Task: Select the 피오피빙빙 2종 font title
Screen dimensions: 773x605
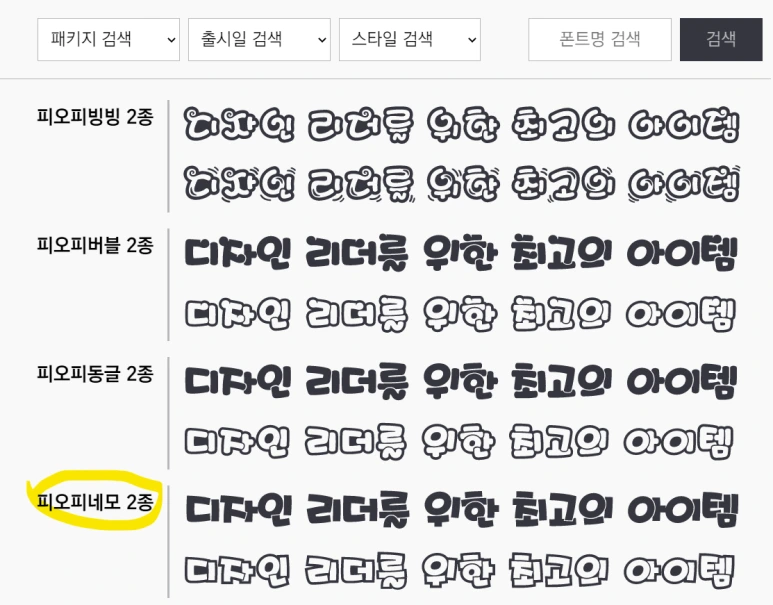Action: (x=95, y=117)
